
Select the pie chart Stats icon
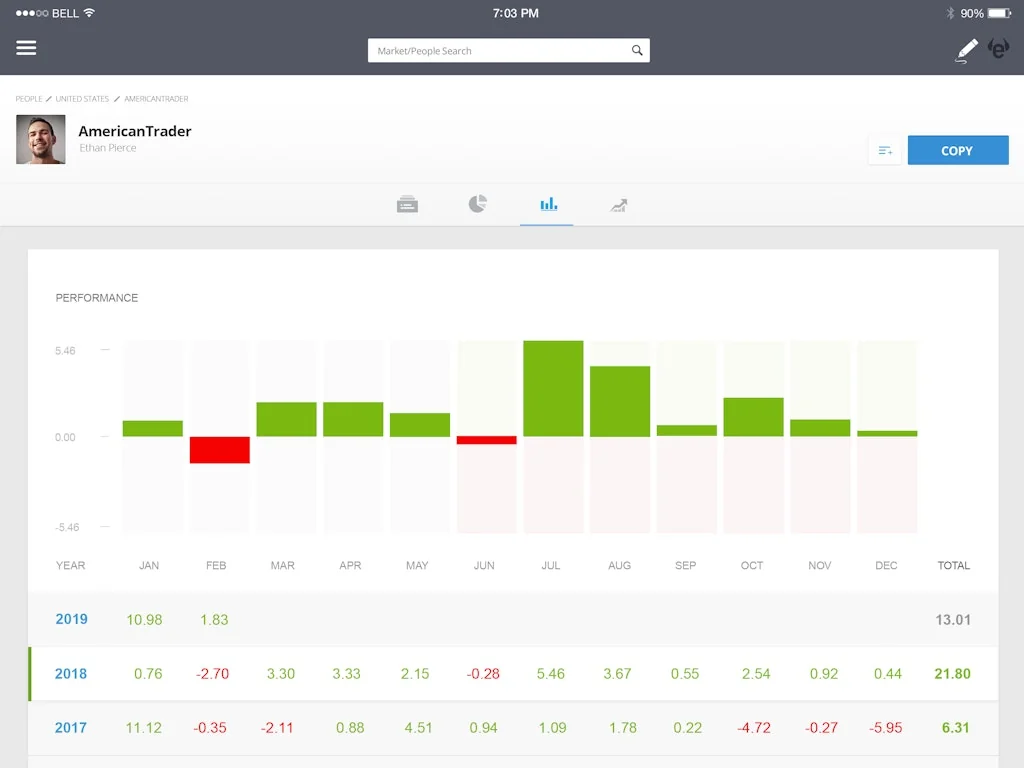point(477,203)
